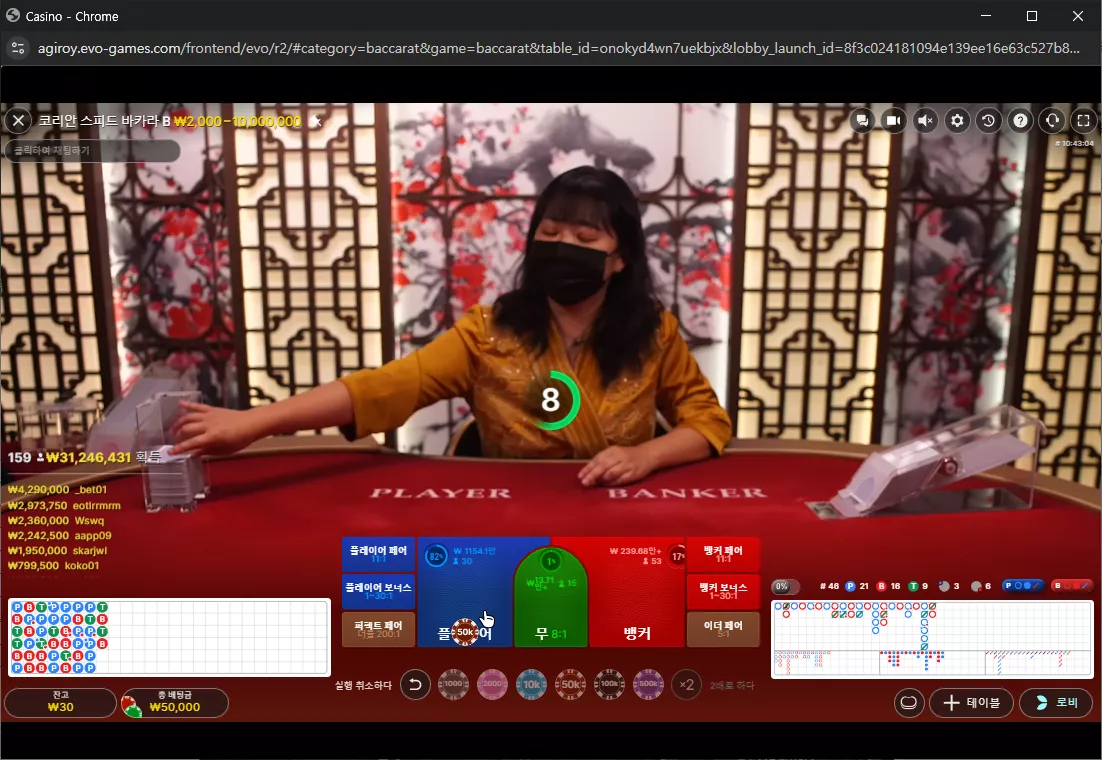Screen dimensions: 1102x760
Task: Toggle the video camera icon
Action: click(x=893, y=121)
